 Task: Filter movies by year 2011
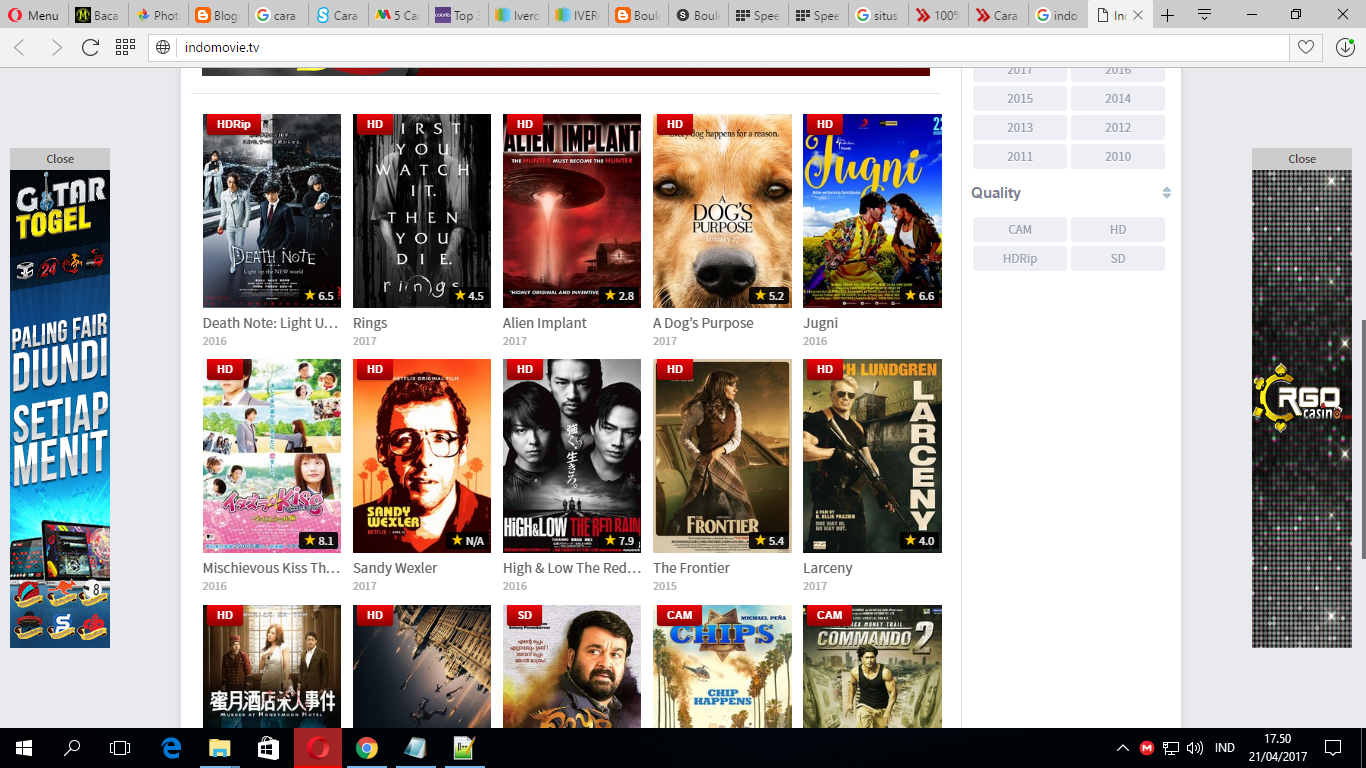pos(1020,156)
